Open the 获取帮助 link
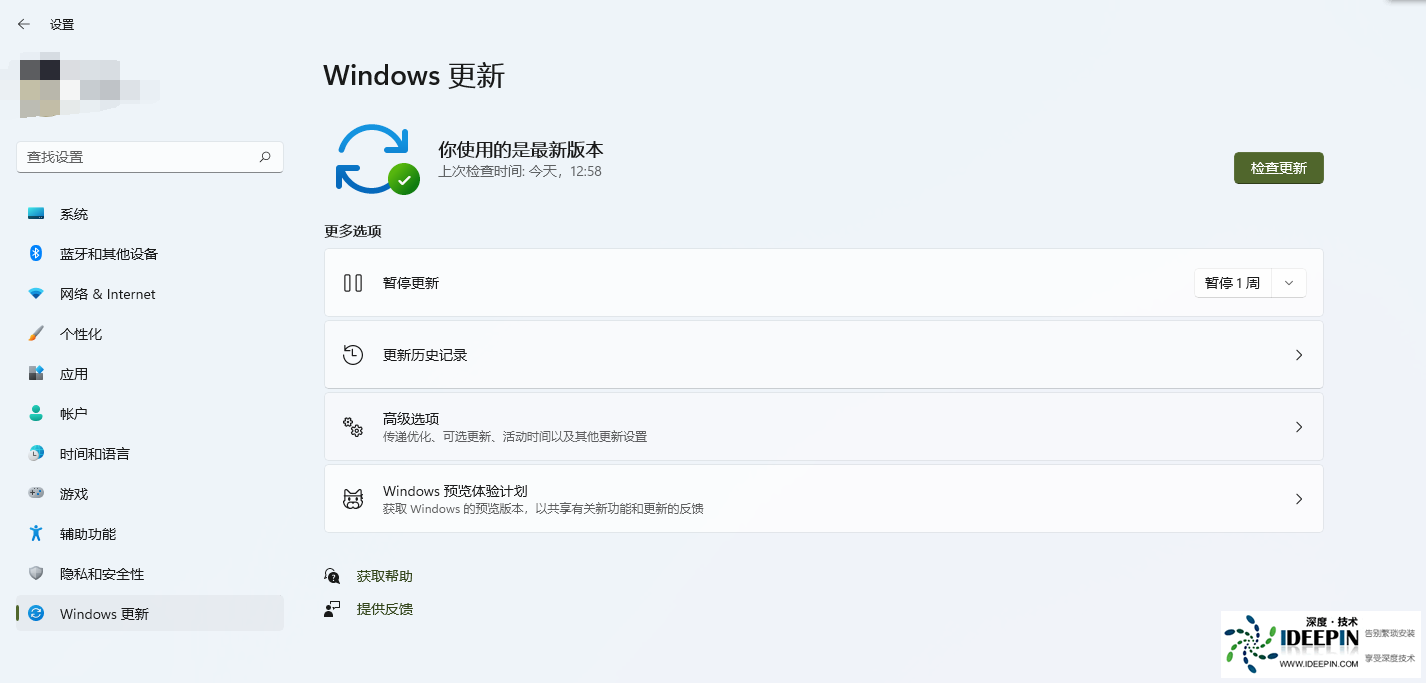The image size is (1426, 683). click(x=385, y=576)
